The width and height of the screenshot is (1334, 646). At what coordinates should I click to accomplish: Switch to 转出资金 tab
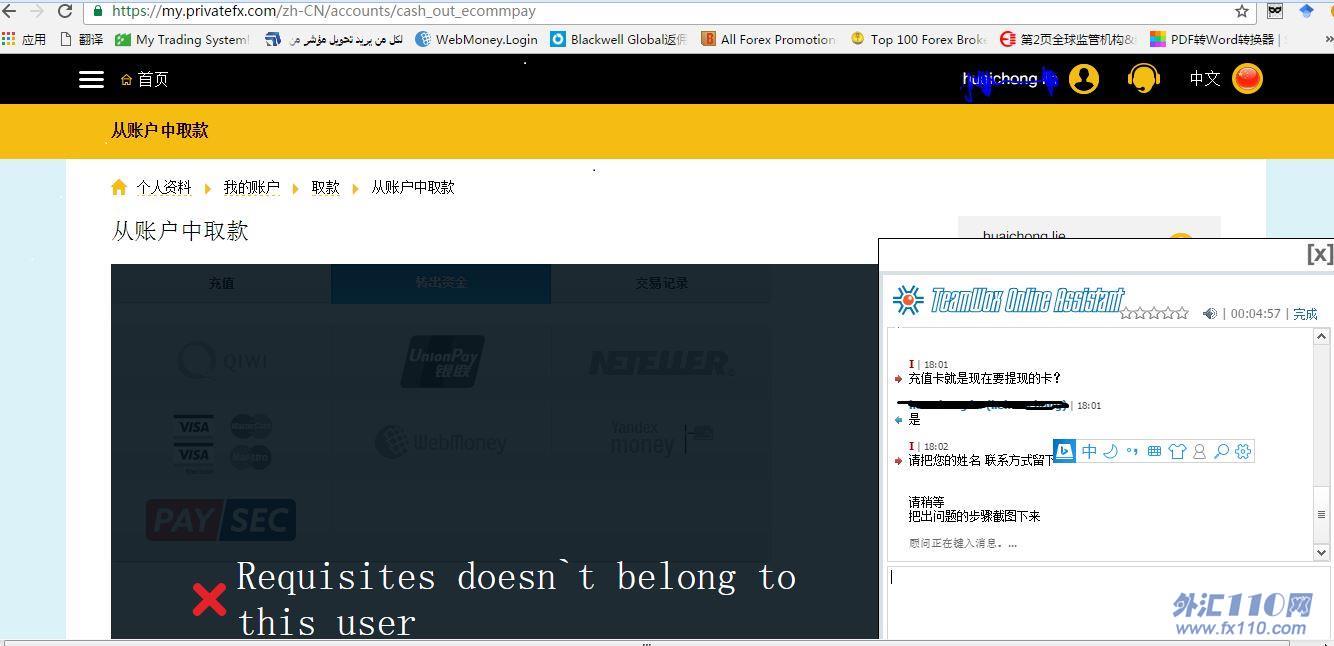pyautogui.click(x=441, y=283)
